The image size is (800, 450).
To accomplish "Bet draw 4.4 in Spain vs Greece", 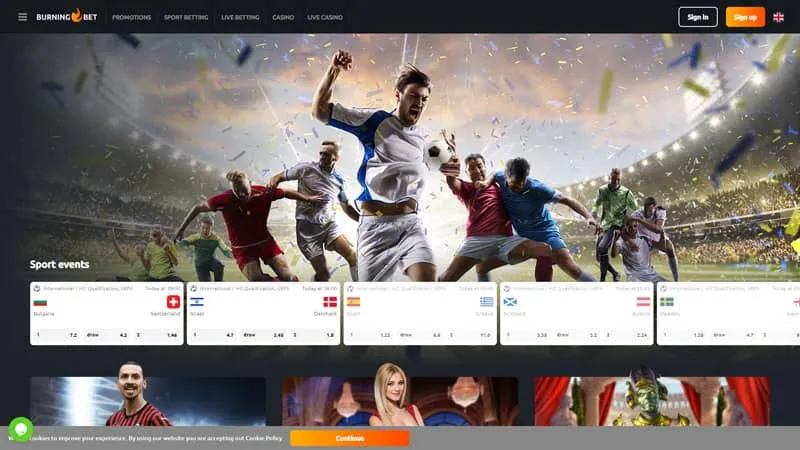I will coord(420,335).
